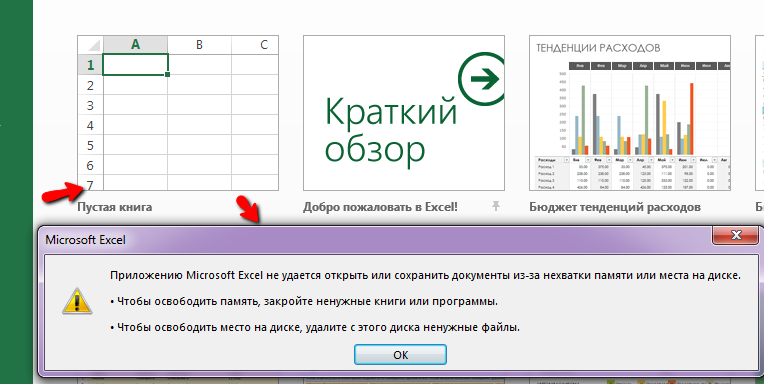Click the yellow warning triangle icon
Viewport: 764px width, 384px height.
[x=77, y=301]
